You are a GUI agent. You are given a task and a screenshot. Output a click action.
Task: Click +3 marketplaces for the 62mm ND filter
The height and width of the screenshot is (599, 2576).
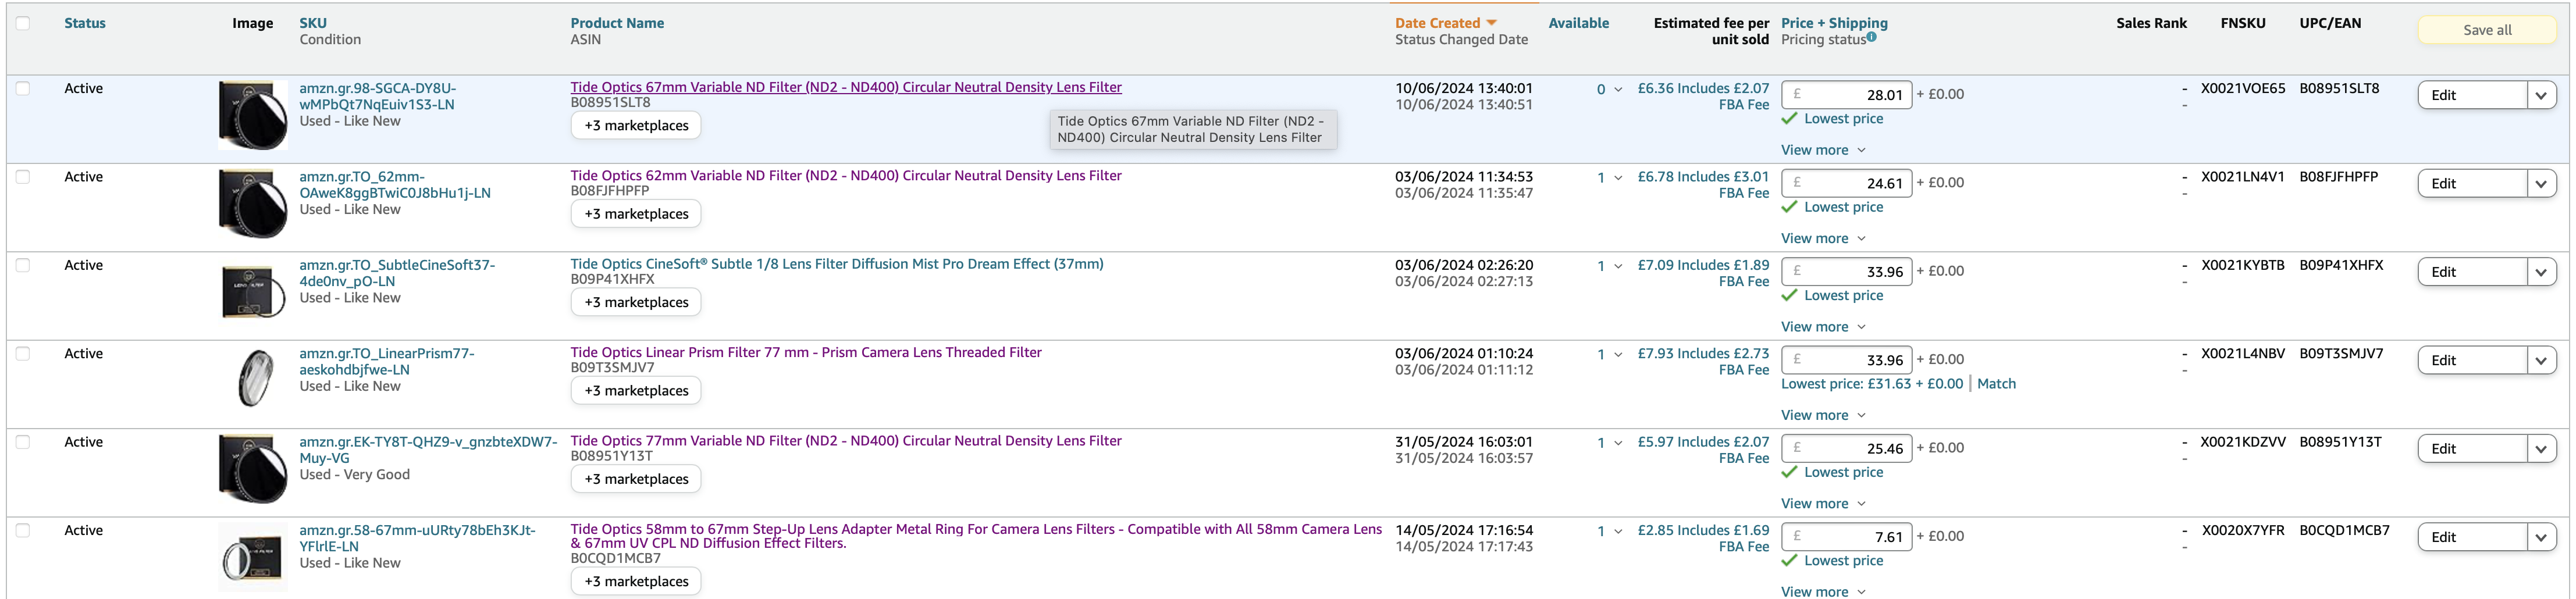point(636,214)
